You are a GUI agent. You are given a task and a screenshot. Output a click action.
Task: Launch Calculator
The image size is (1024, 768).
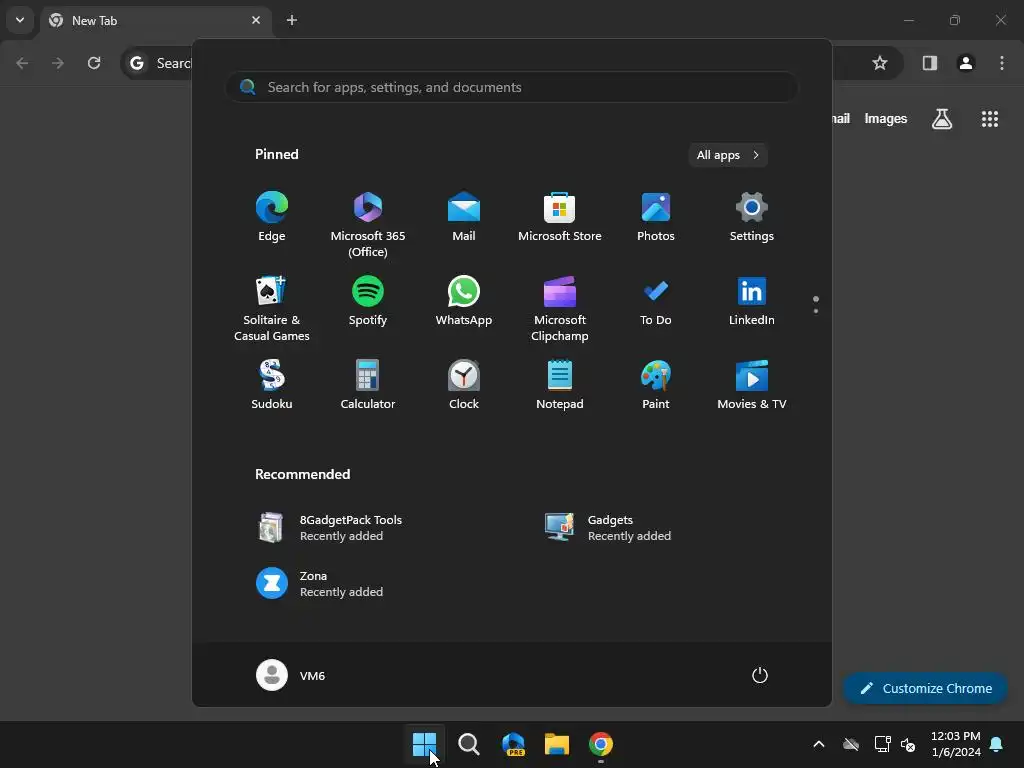368,385
